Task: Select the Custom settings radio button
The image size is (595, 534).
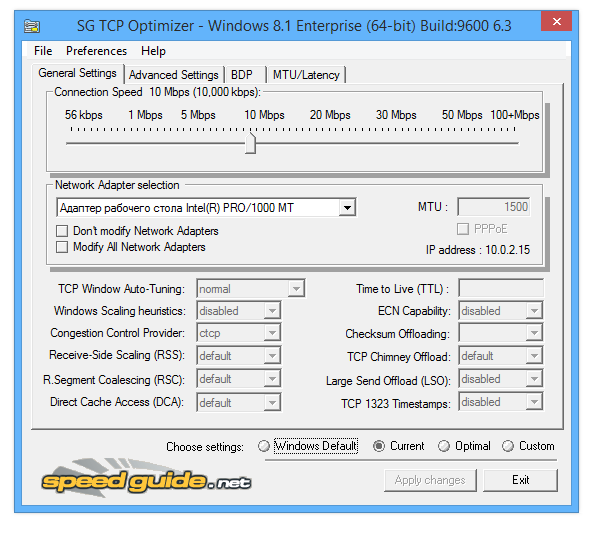Action: coord(508,446)
